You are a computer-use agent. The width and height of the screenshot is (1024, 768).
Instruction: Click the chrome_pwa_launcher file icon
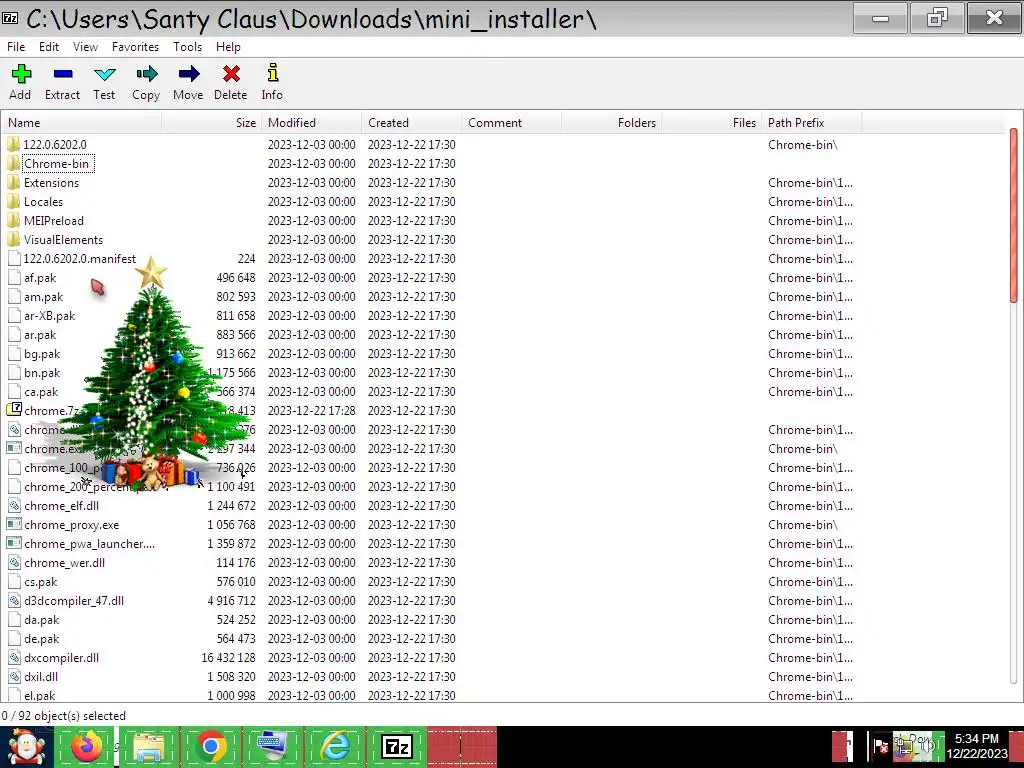(14, 543)
